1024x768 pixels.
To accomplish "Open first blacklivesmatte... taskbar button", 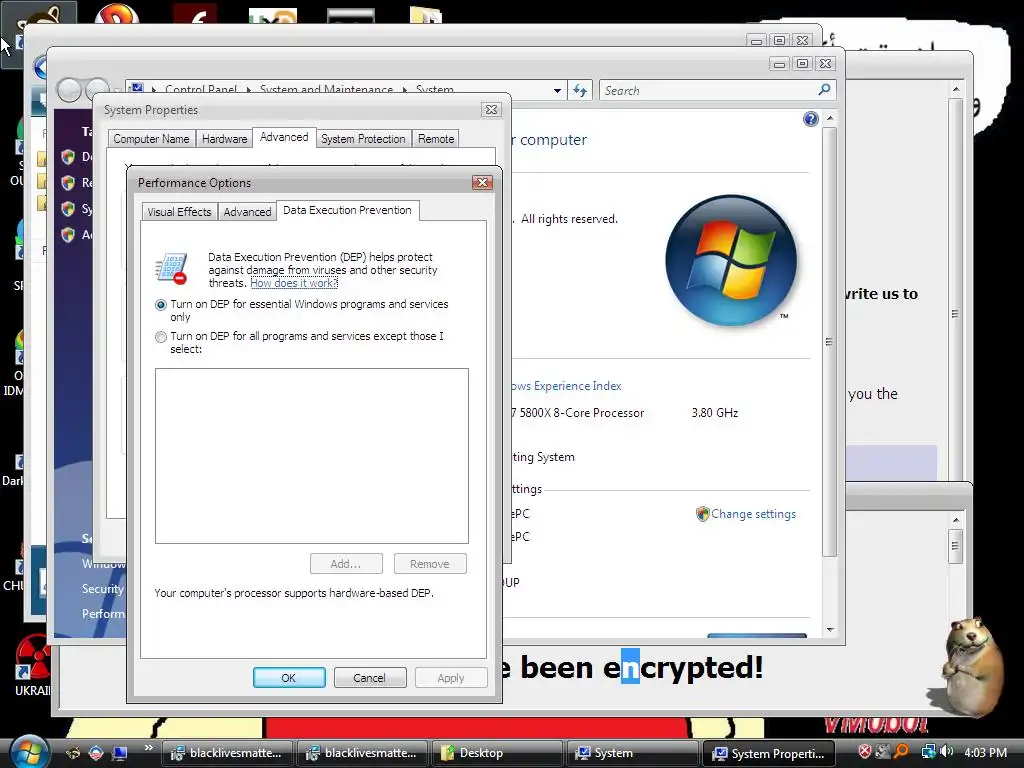I will pyautogui.click(x=227, y=753).
